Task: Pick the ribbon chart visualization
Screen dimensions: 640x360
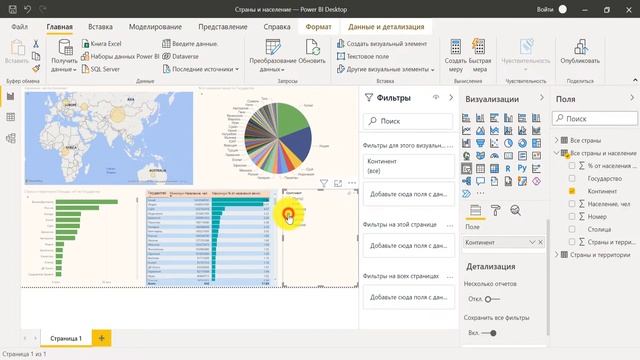Action: (536, 131)
